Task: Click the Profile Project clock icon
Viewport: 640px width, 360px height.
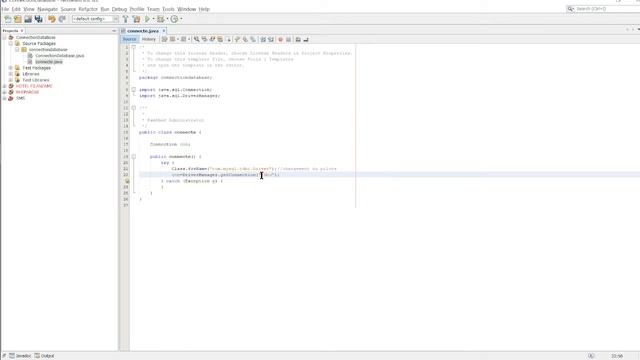Action: point(174,19)
